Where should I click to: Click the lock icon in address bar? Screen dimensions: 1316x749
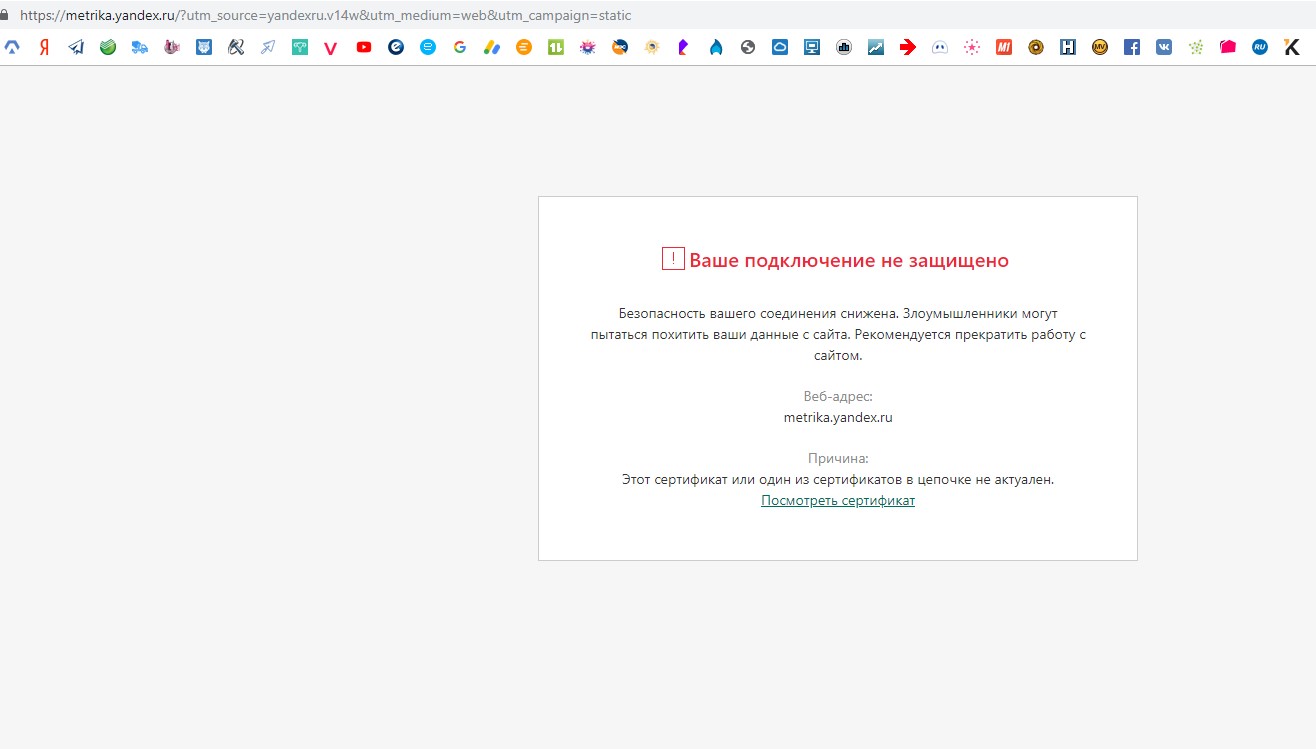(x=4, y=16)
